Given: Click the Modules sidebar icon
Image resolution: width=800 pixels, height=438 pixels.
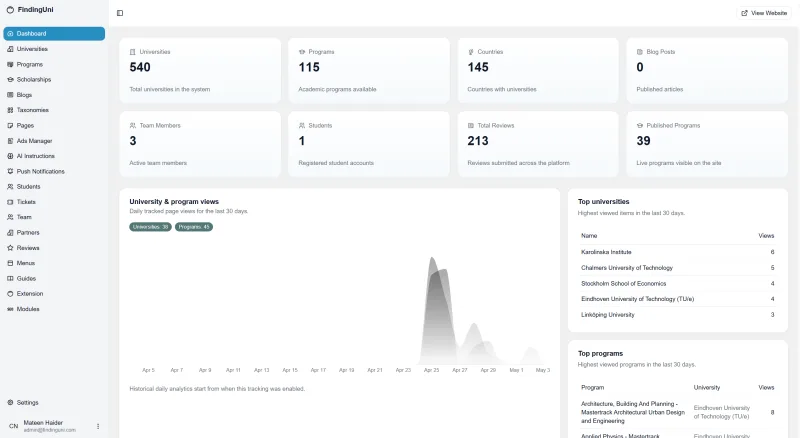Looking at the screenshot, I should click(x=10, y=309).
